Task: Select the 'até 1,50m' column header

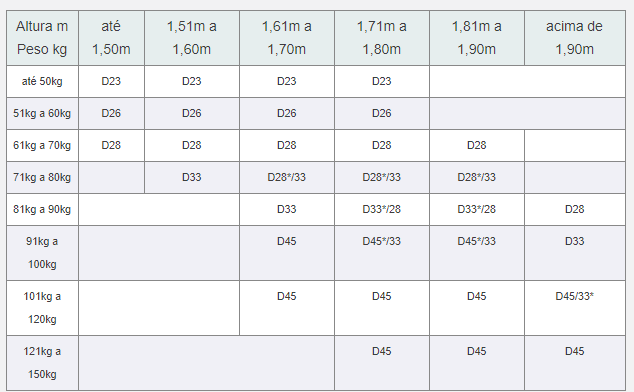Action: point(111,38)
